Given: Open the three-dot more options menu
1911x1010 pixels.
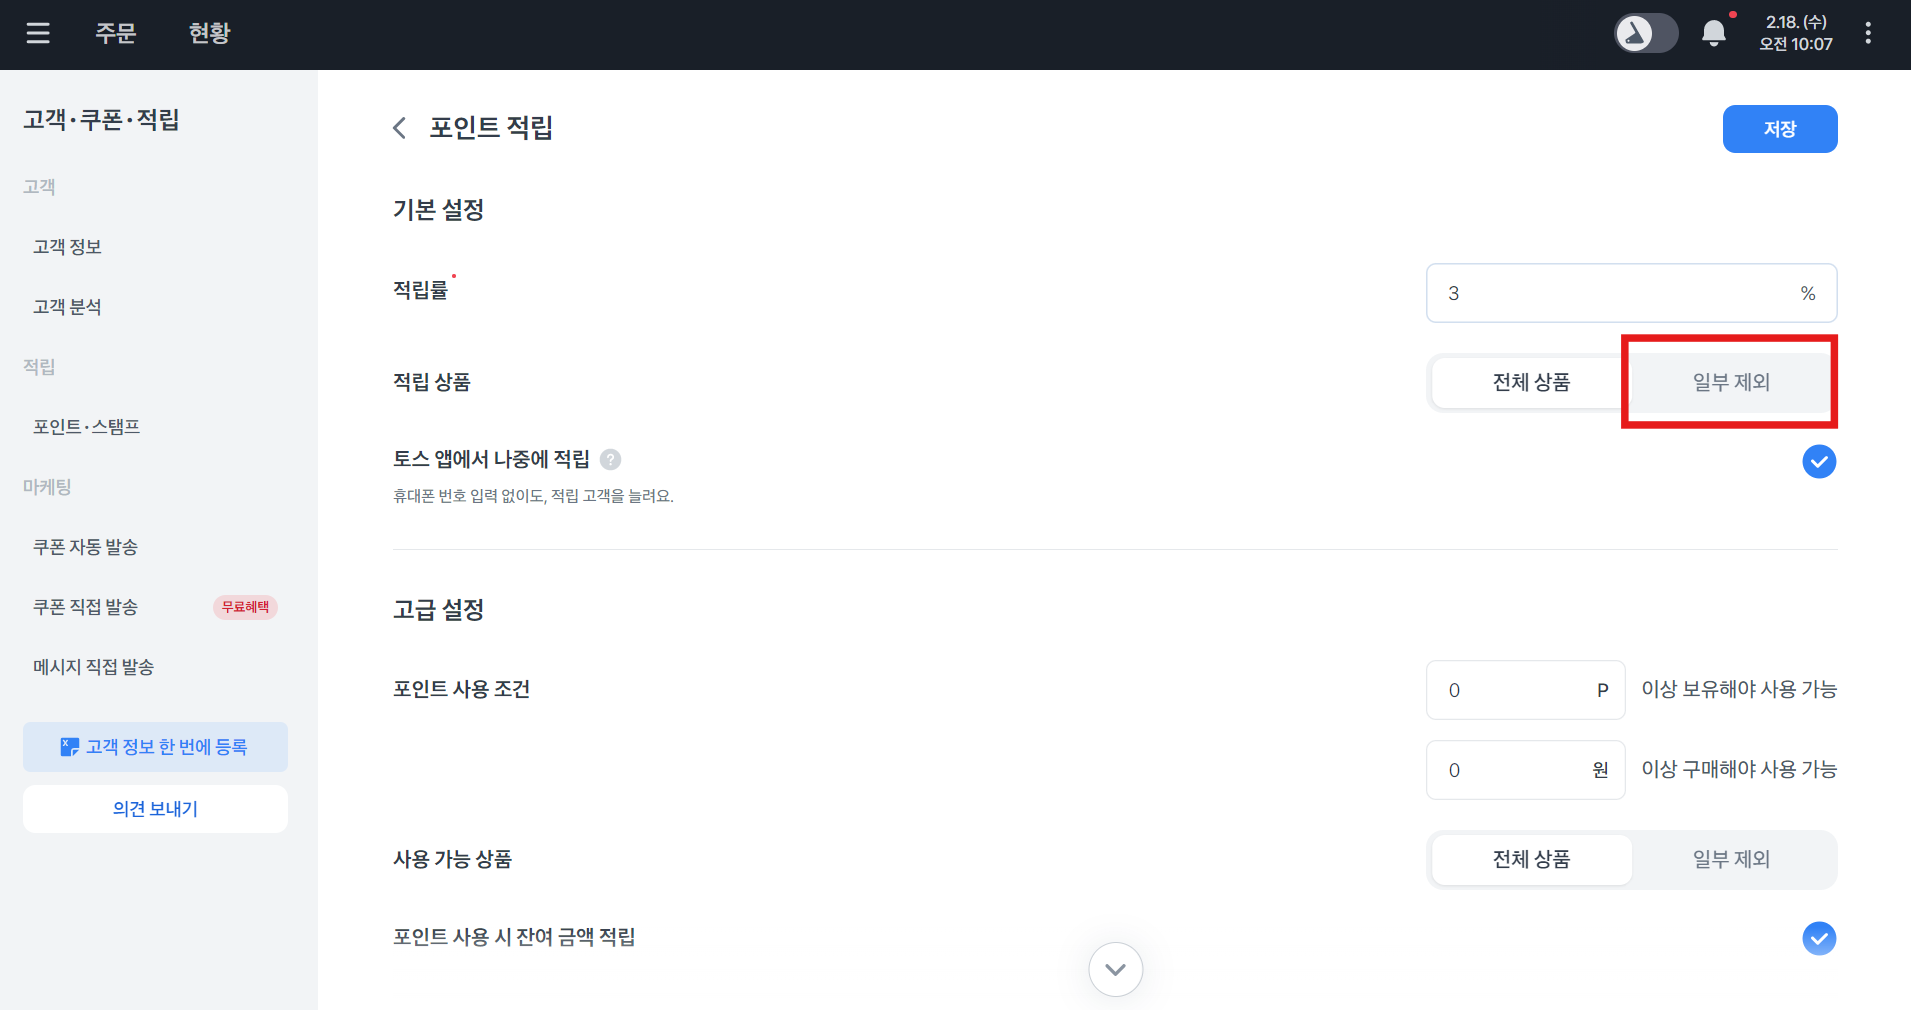Looking at the screenshot, I should click(1867, 33).
